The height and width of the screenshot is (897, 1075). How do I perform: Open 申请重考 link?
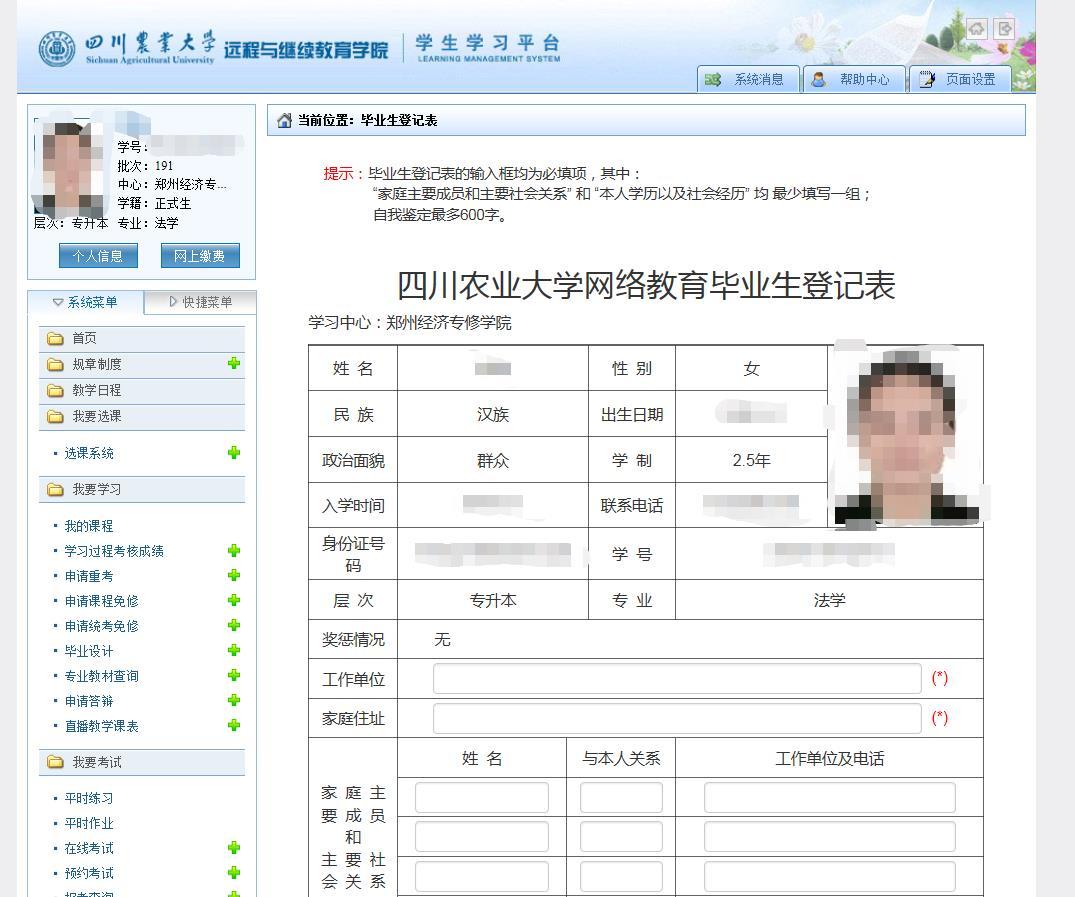click(89, 576)
